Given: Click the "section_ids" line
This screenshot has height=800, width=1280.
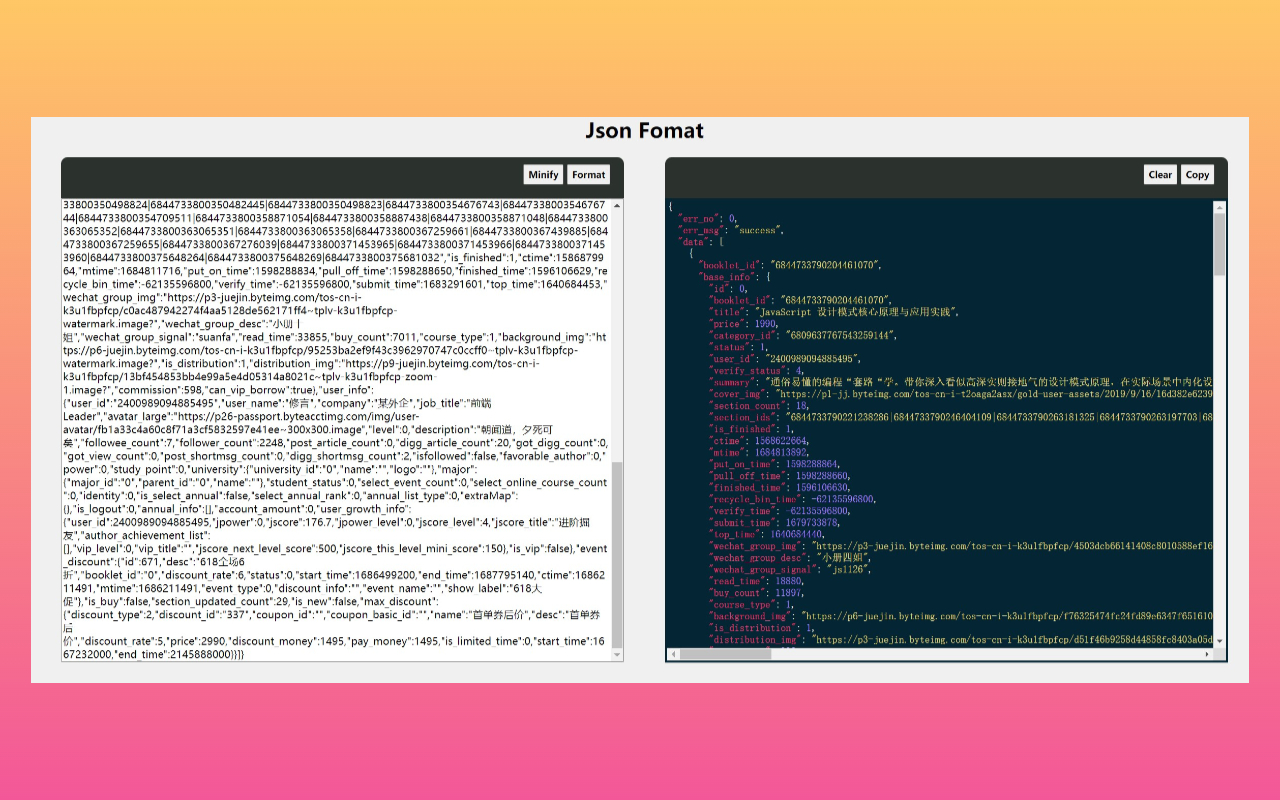Looking at the screenshot, I should 960,417.
